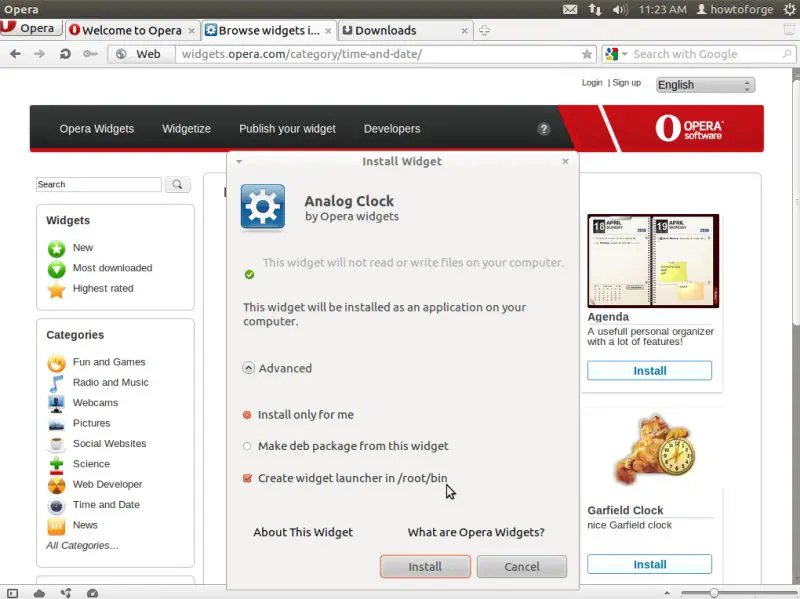
Task: Open the About This Widget link
Action: (x=303, y=532)
